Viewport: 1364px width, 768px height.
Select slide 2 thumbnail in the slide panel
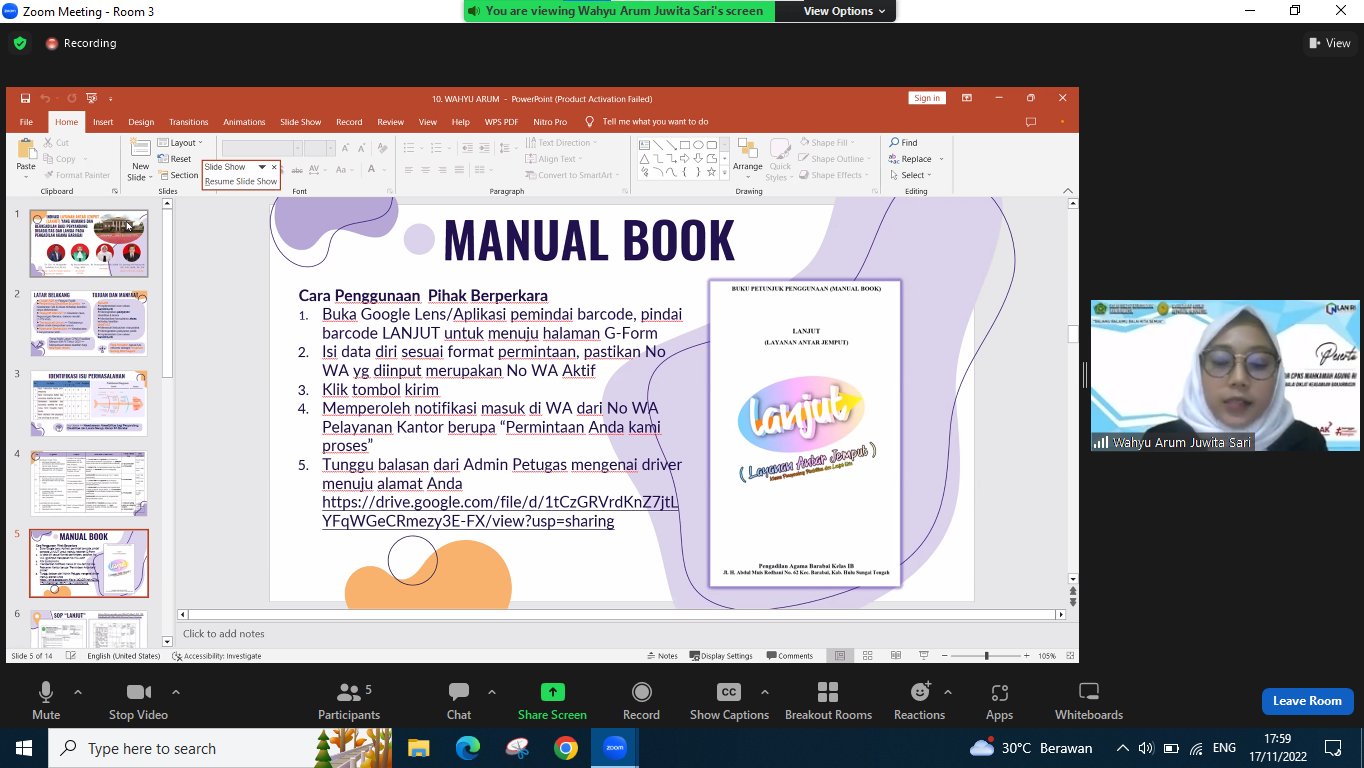[x=89, y=323]
